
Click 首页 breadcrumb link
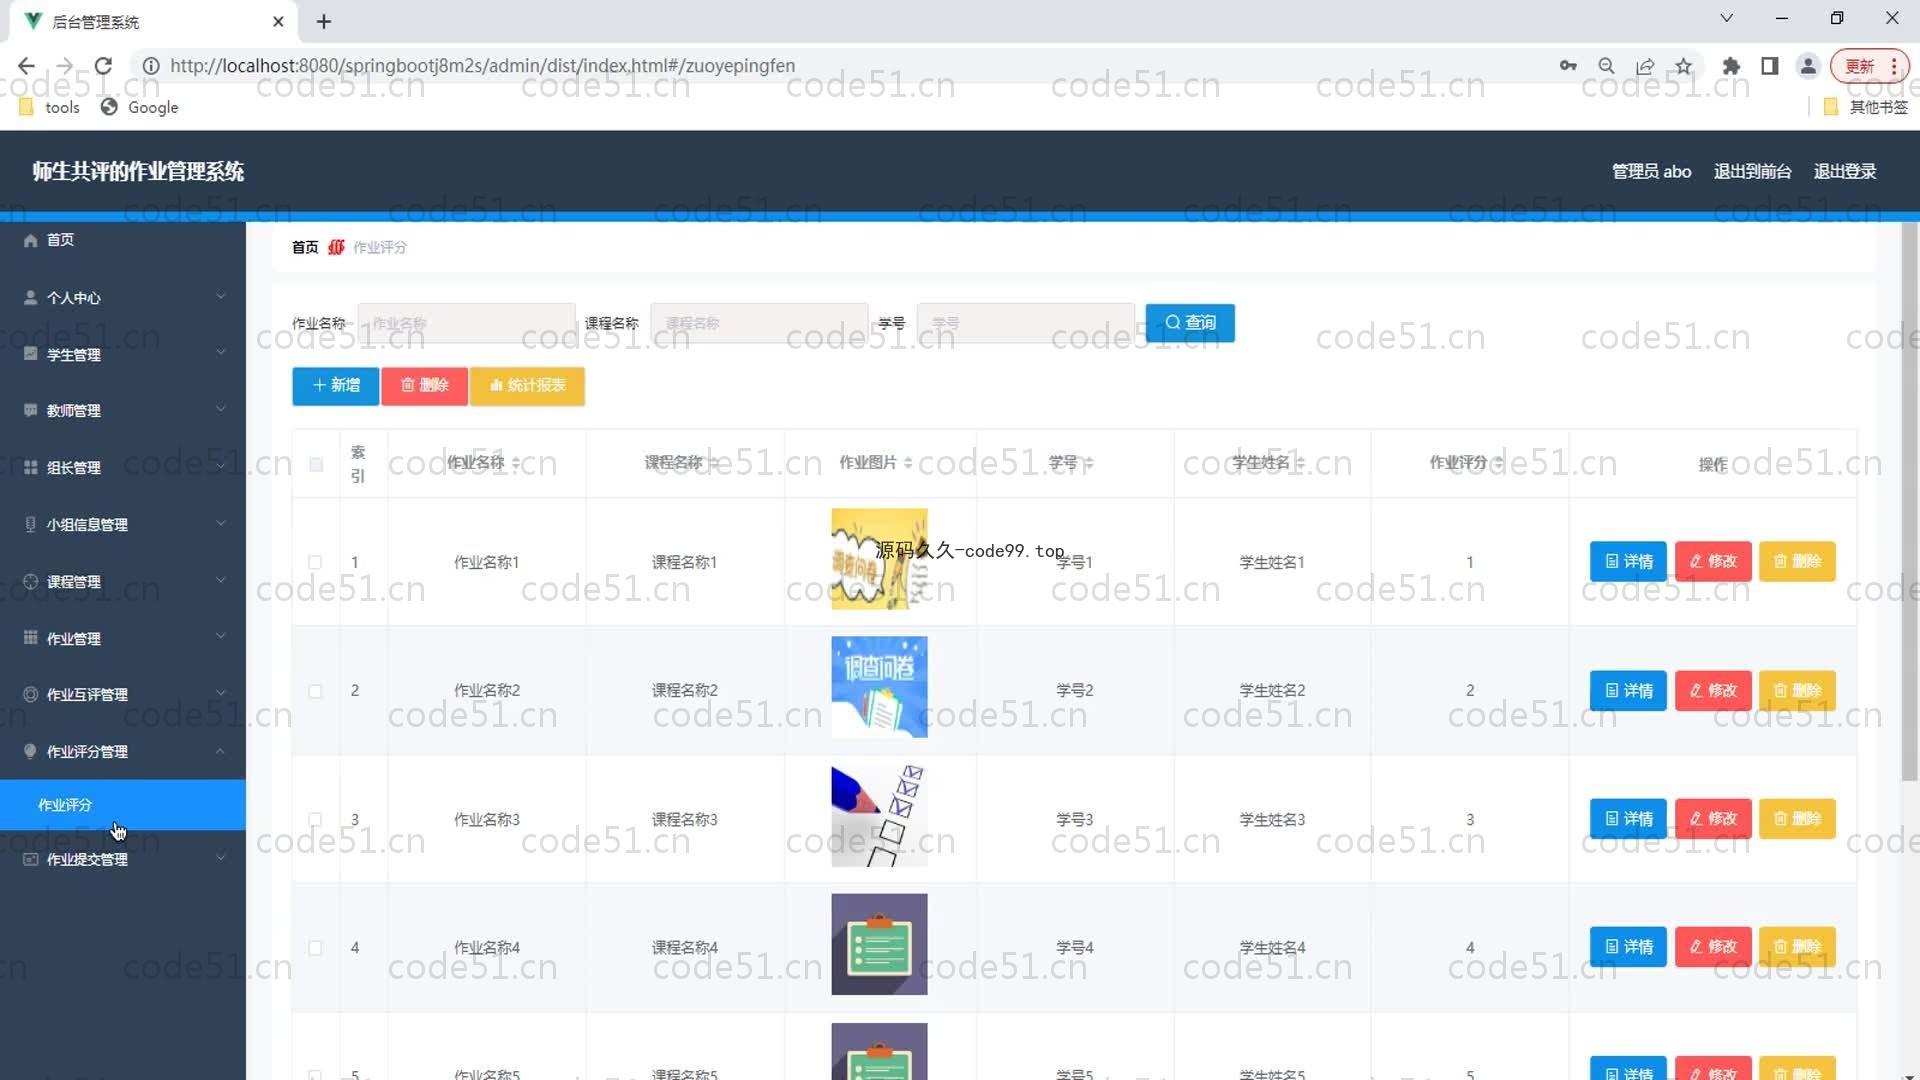tap(305, 247)
